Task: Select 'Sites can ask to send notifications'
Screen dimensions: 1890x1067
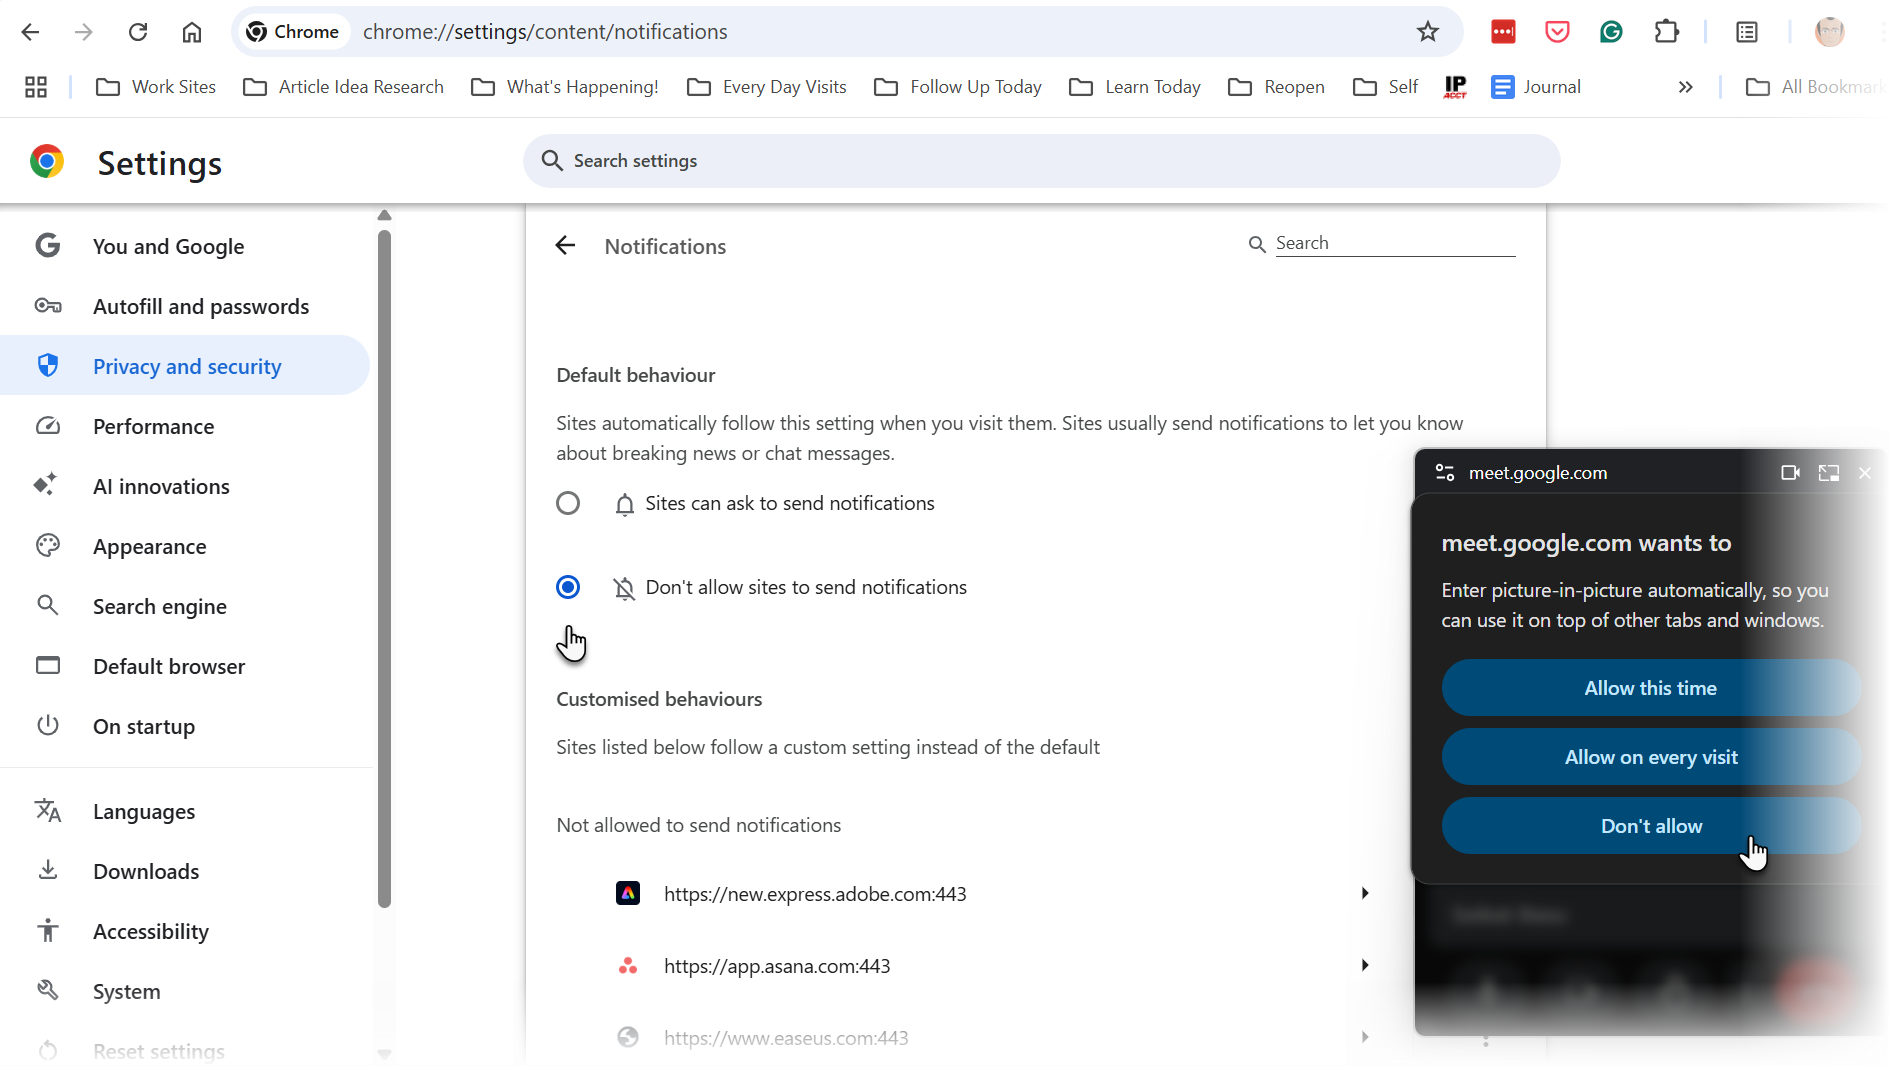Action: pos(568,503)
